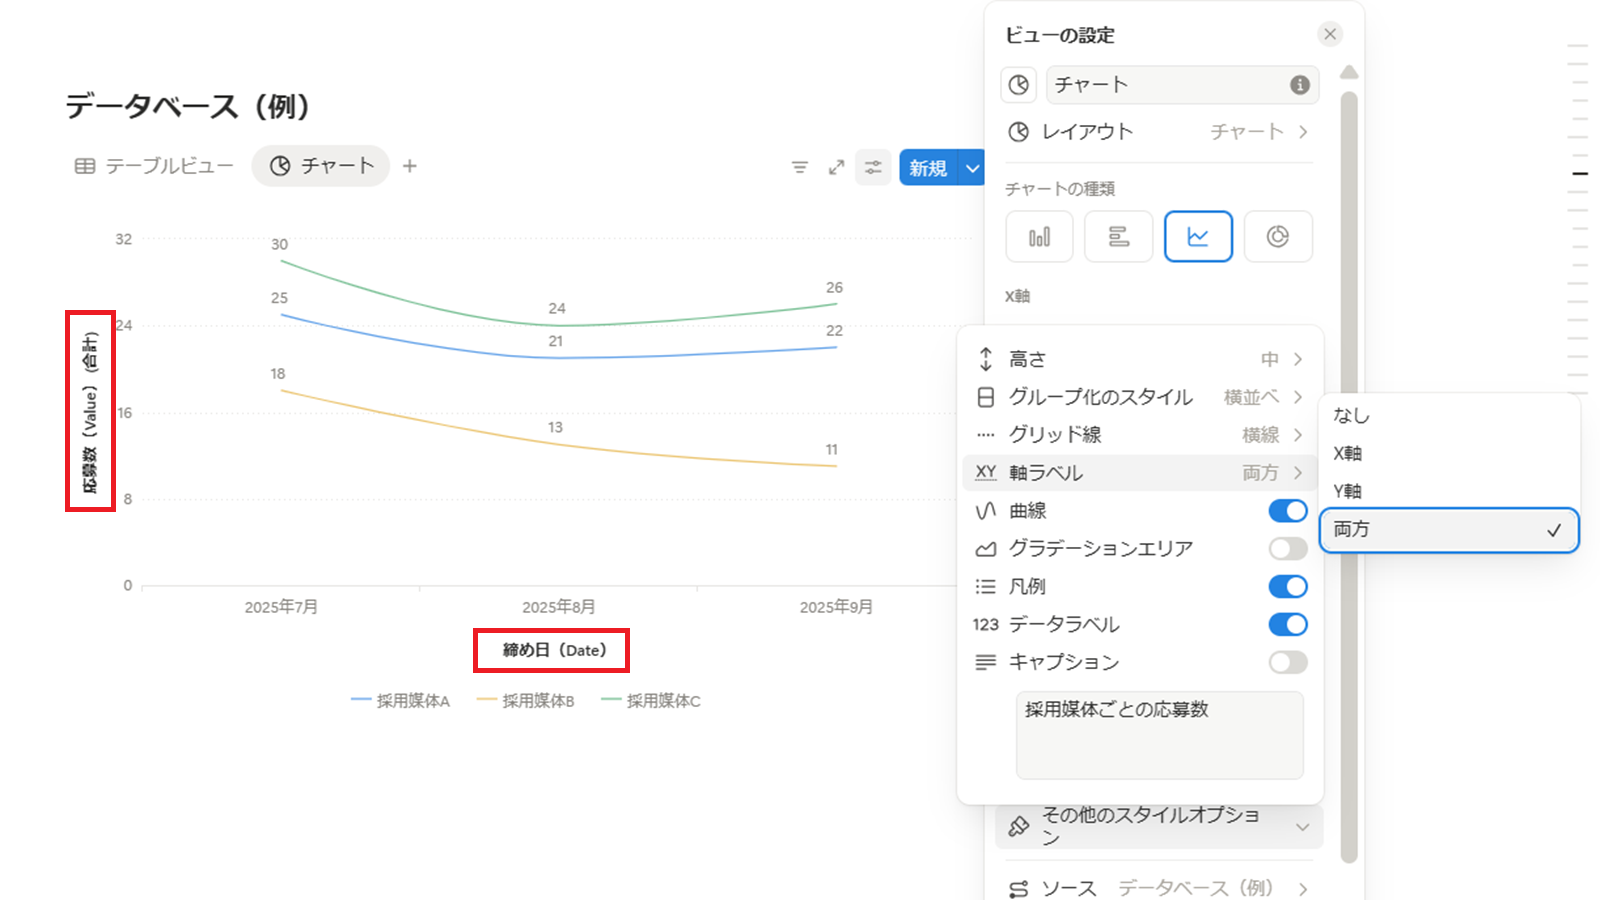The image size is (1600, 900).
Task: Enable the グラデーションエリア switch
Action: point(1287,549)
